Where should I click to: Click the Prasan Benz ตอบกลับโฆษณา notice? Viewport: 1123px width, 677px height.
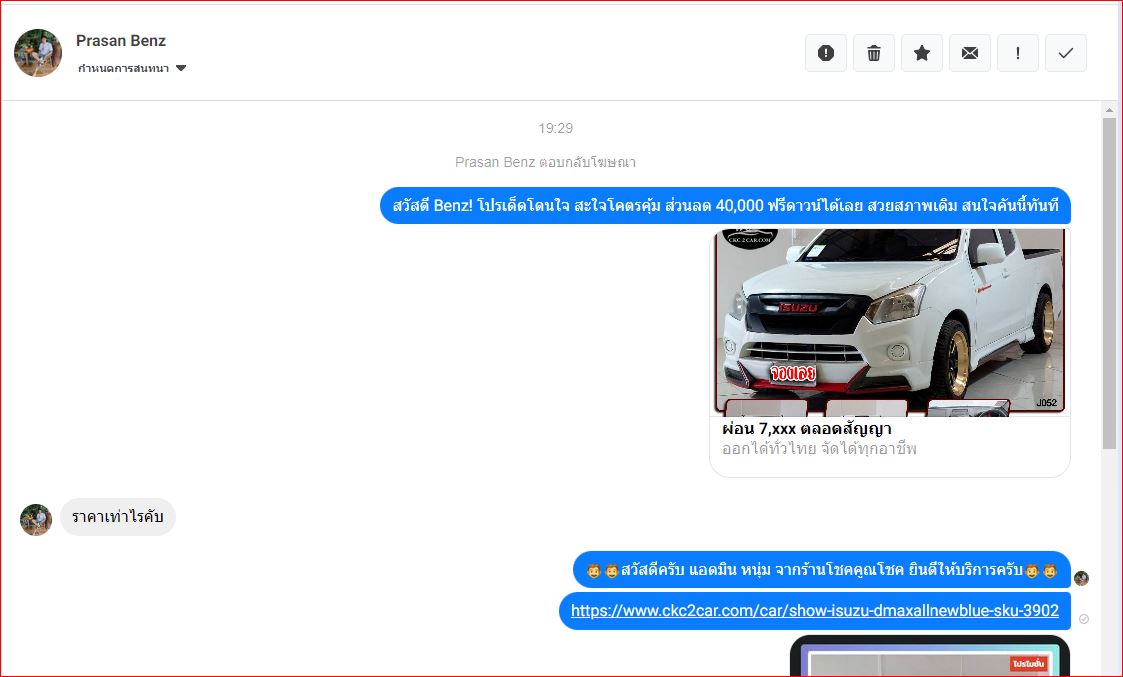point(545,163)
